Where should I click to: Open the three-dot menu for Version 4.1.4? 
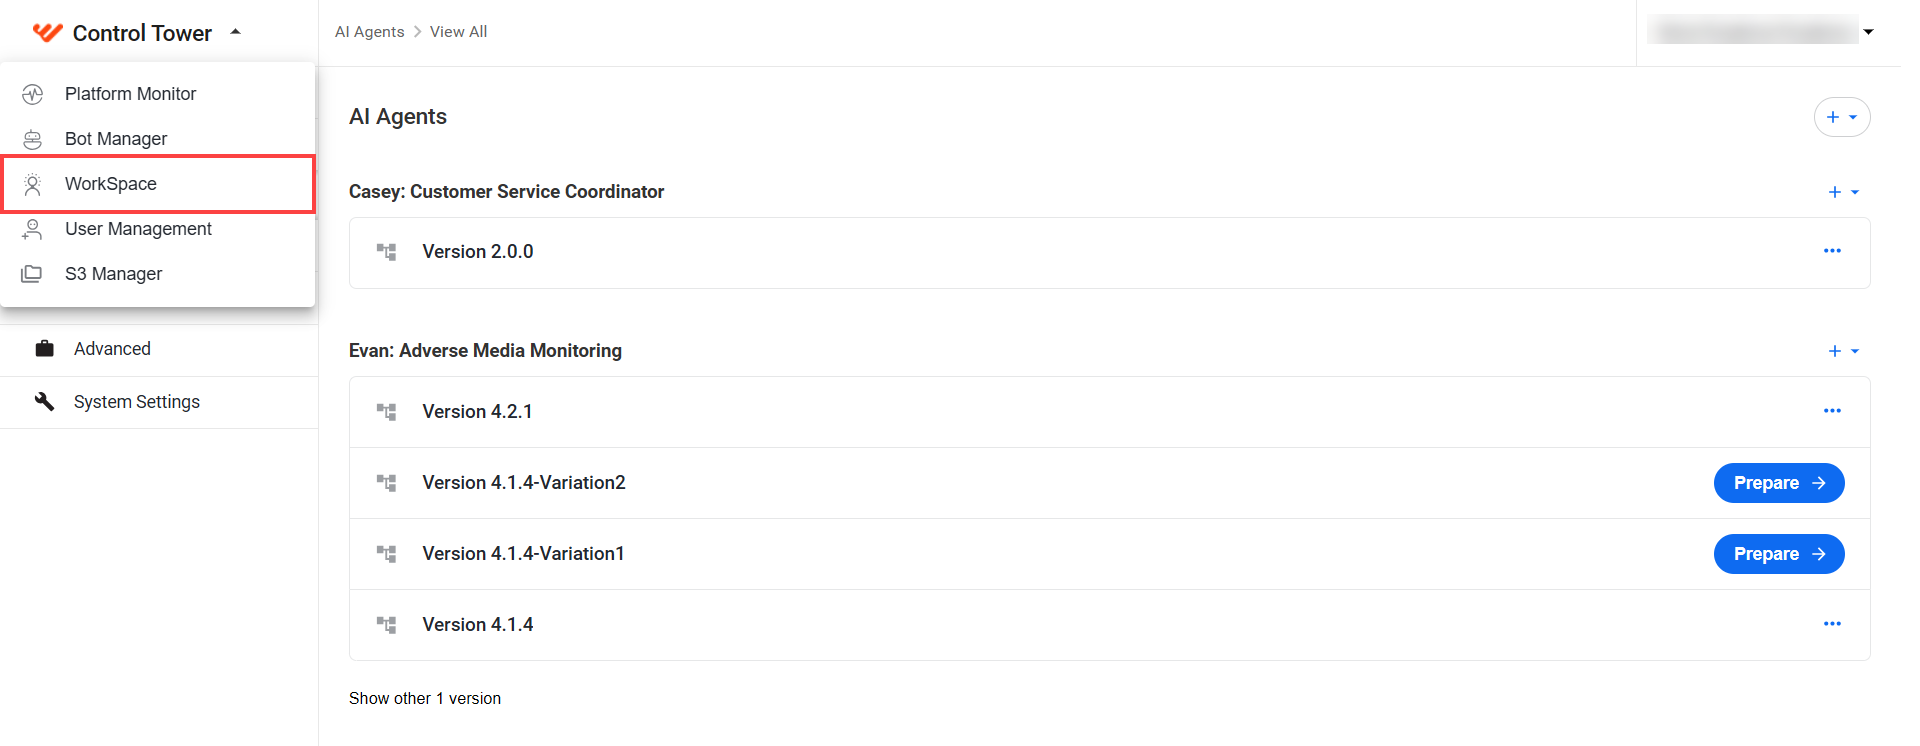click(1832, 624)
